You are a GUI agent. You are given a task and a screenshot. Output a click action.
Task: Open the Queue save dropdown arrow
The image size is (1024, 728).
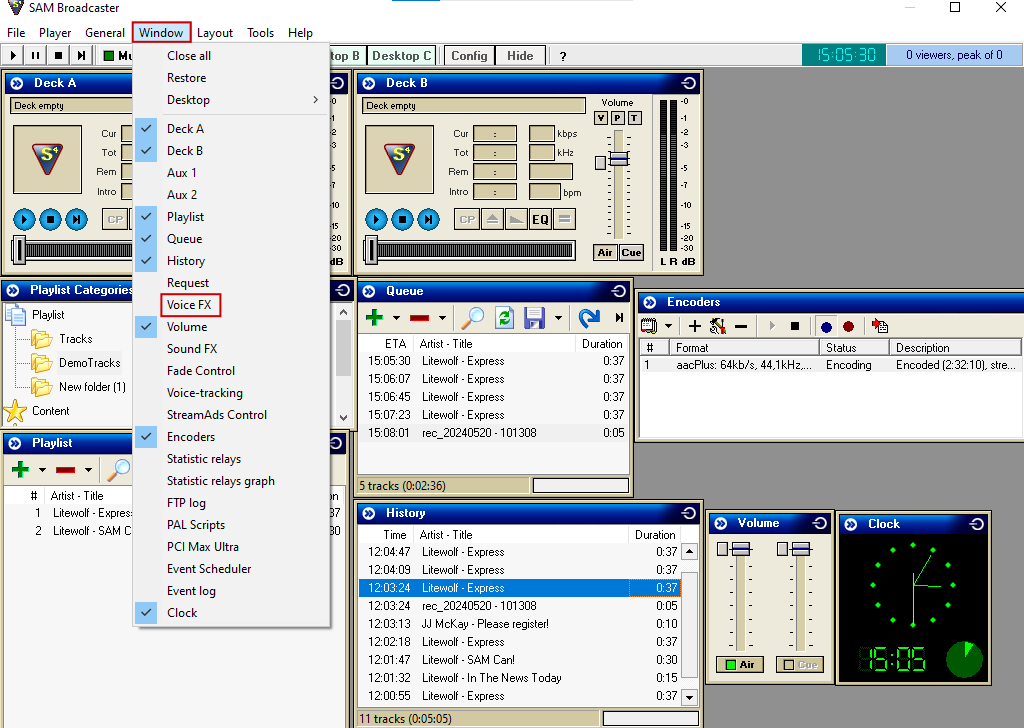coord(558,319)
